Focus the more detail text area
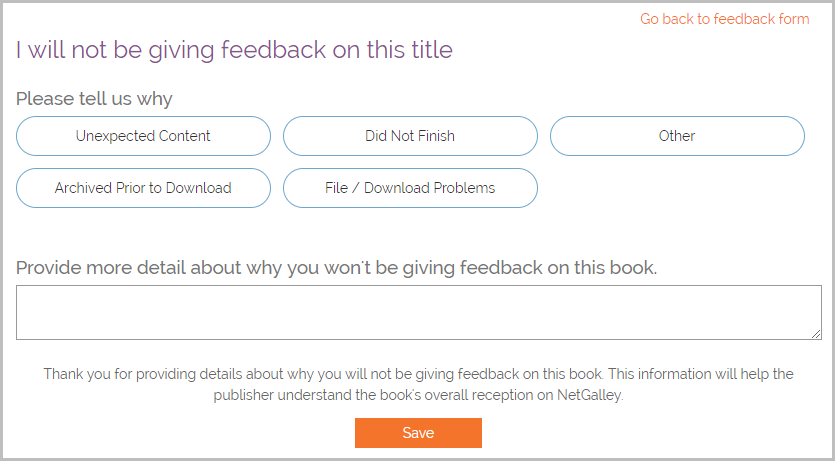 click(418, 312)
